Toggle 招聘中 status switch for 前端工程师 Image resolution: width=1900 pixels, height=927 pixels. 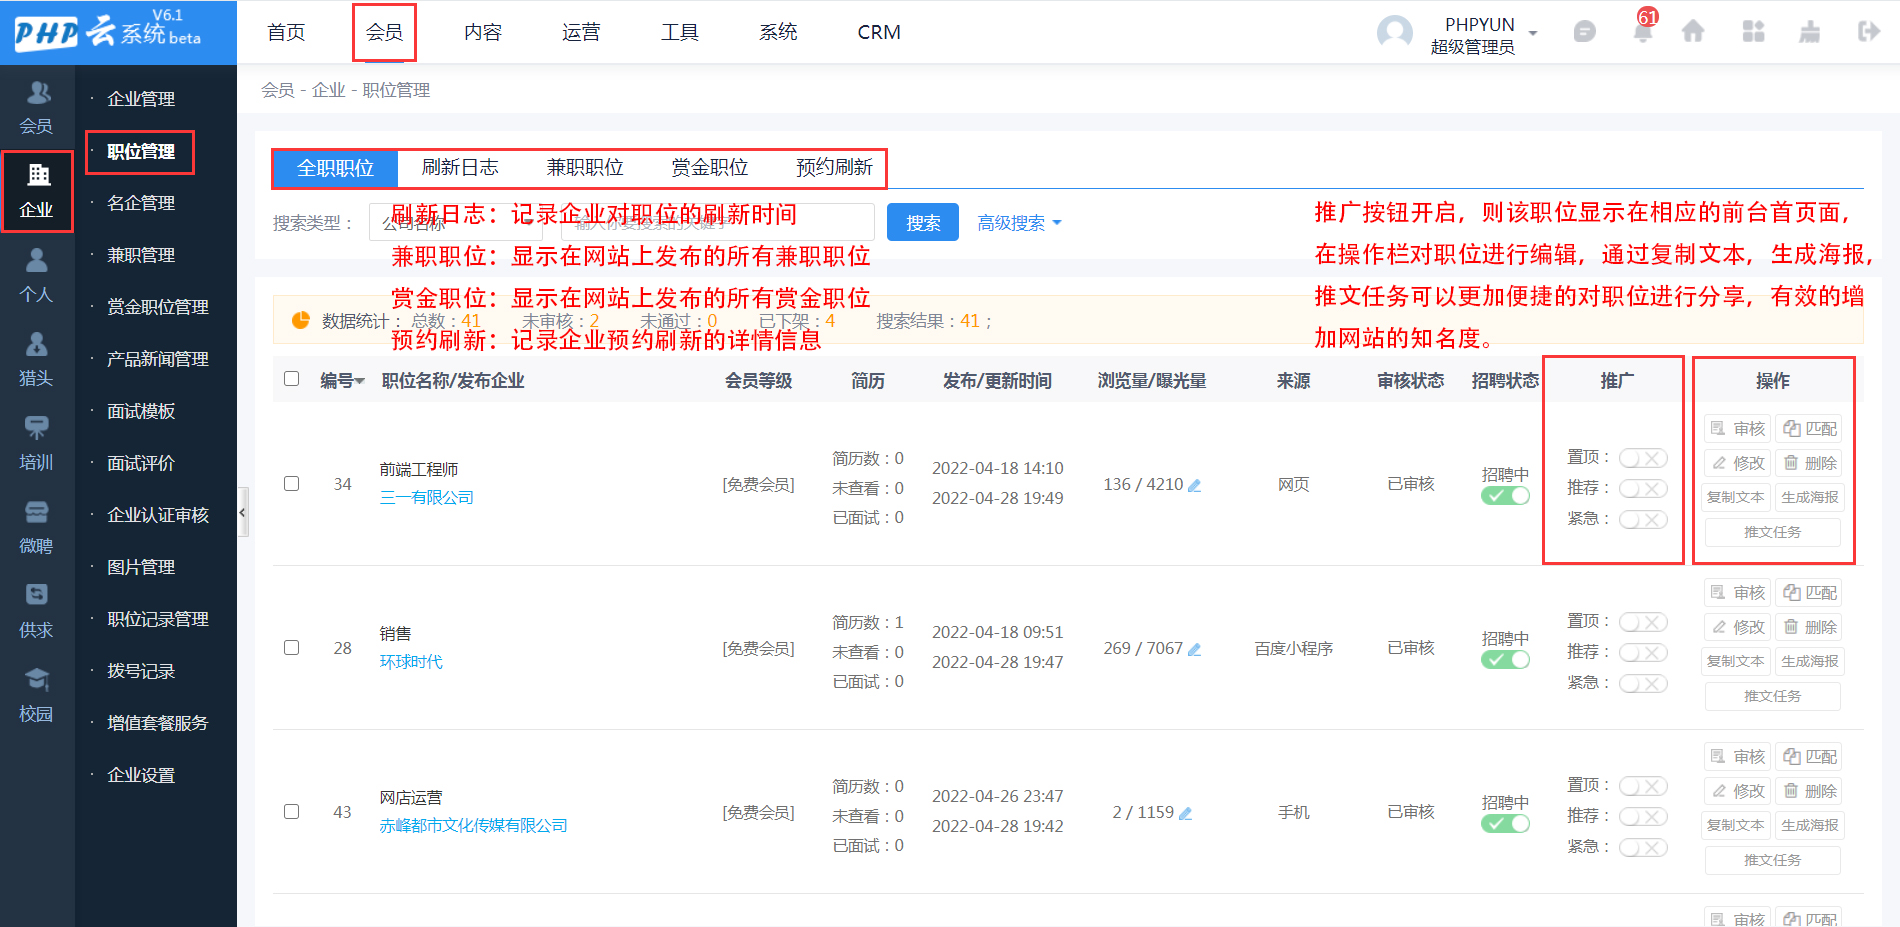point(1505,496)
